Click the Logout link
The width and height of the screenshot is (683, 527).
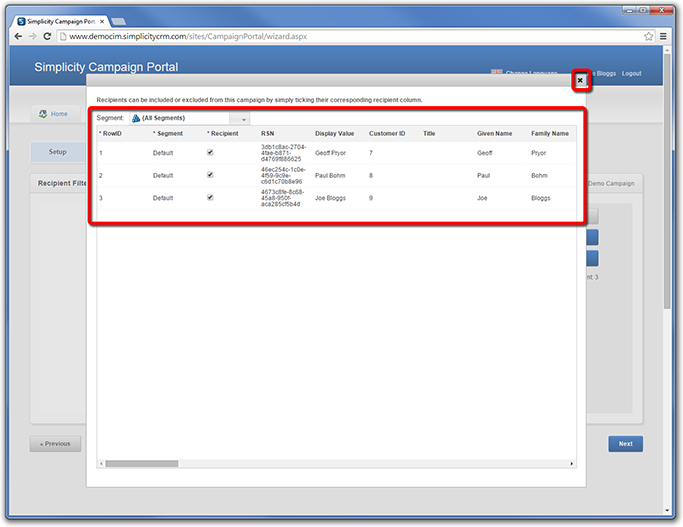(x=631, y=74)
